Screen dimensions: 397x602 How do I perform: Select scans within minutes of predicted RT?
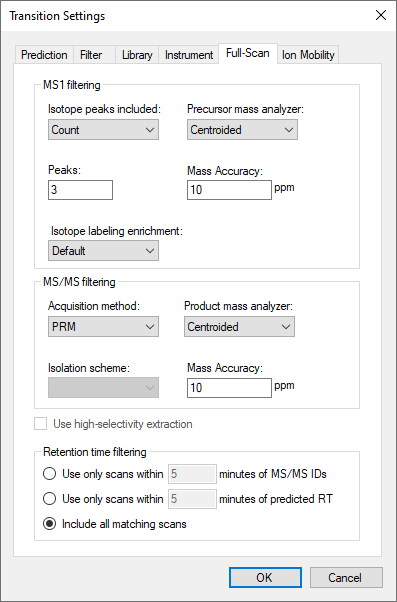(50, 499)
